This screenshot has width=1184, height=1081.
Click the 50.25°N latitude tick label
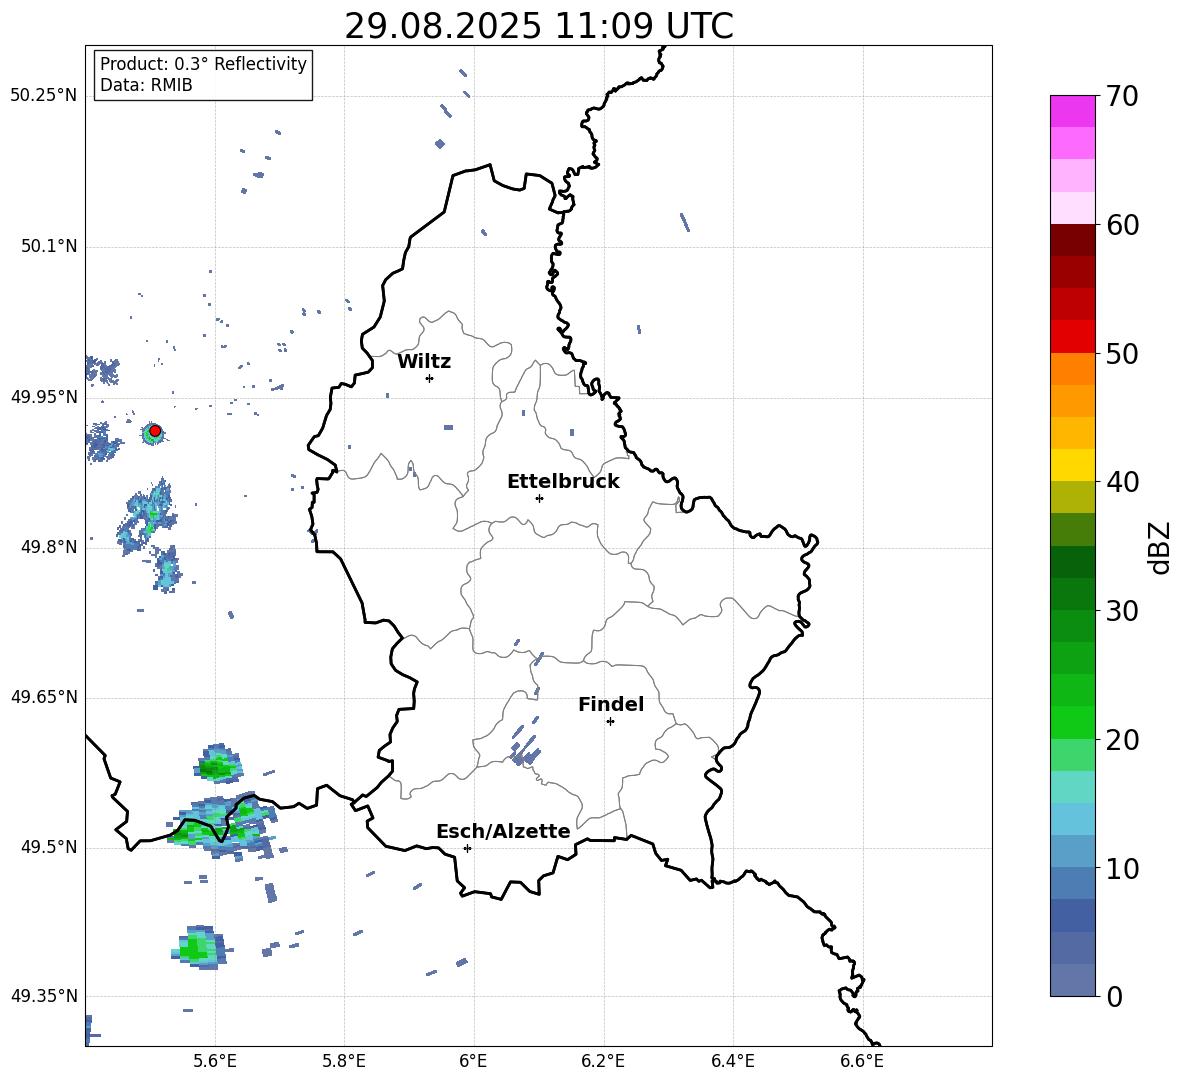pyautogui.click(x=43, y=96)
